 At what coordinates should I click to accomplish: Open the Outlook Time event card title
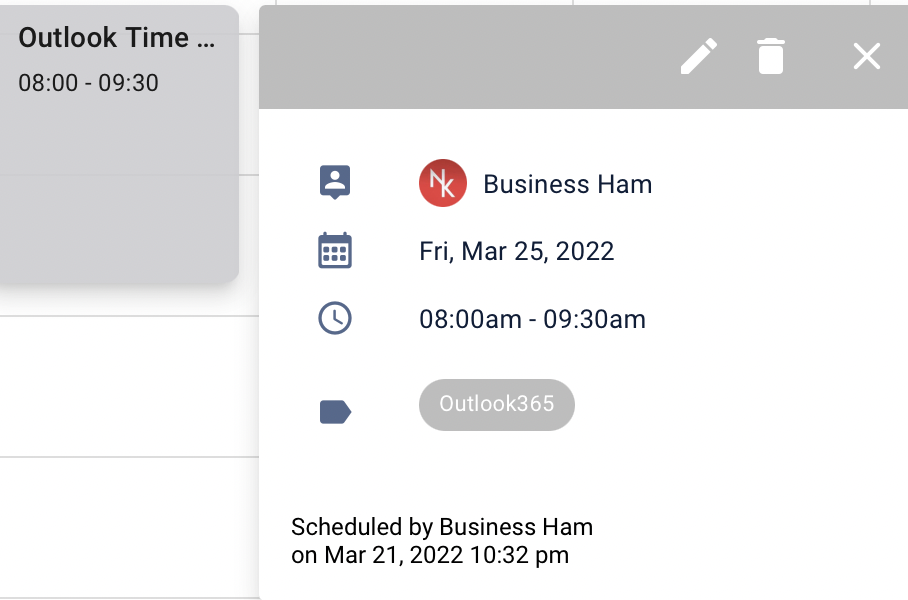coord(116,38)
